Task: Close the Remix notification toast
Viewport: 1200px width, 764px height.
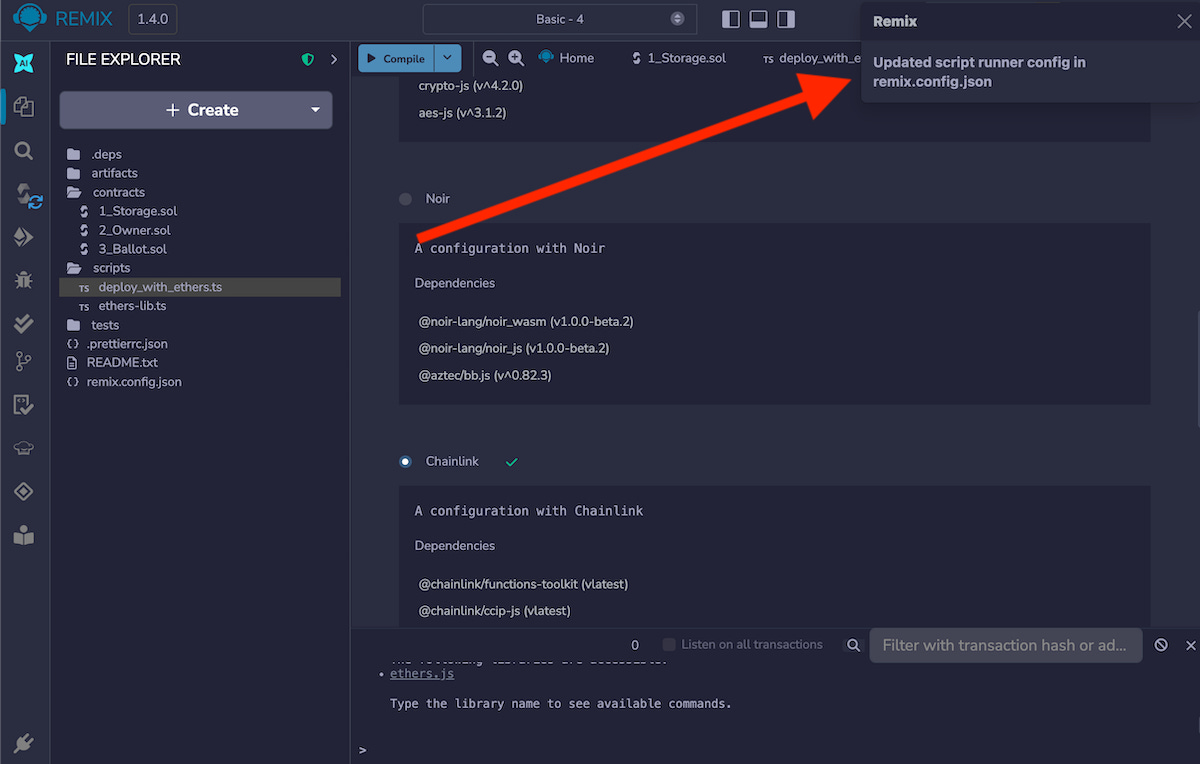Action: click(x=1184, y=21)
